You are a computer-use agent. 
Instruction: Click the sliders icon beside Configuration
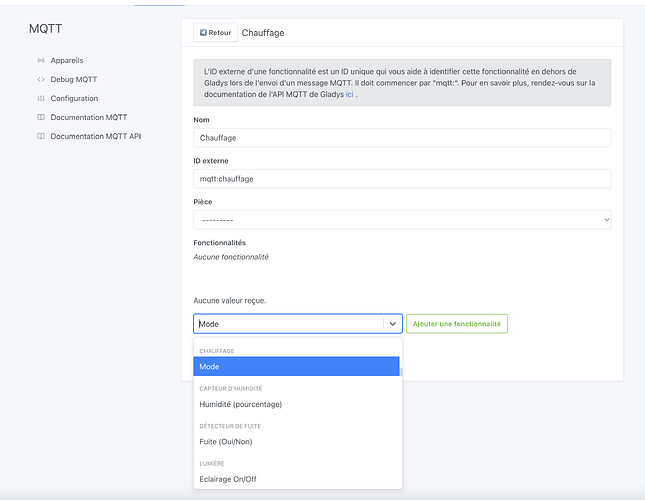click(41, 98)
